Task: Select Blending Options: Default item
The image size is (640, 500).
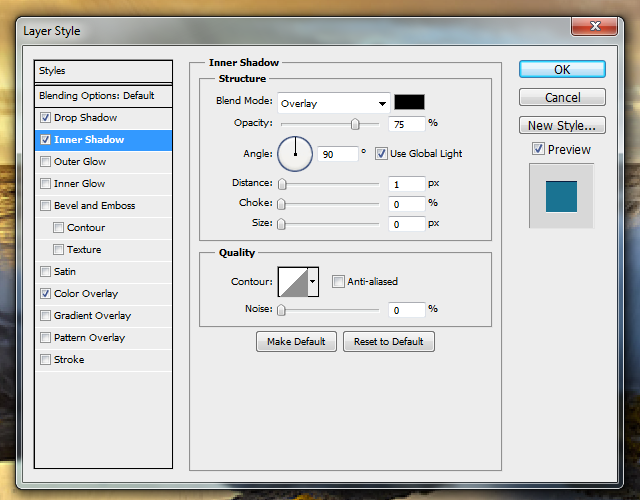Action: click(x=103, y=96)
